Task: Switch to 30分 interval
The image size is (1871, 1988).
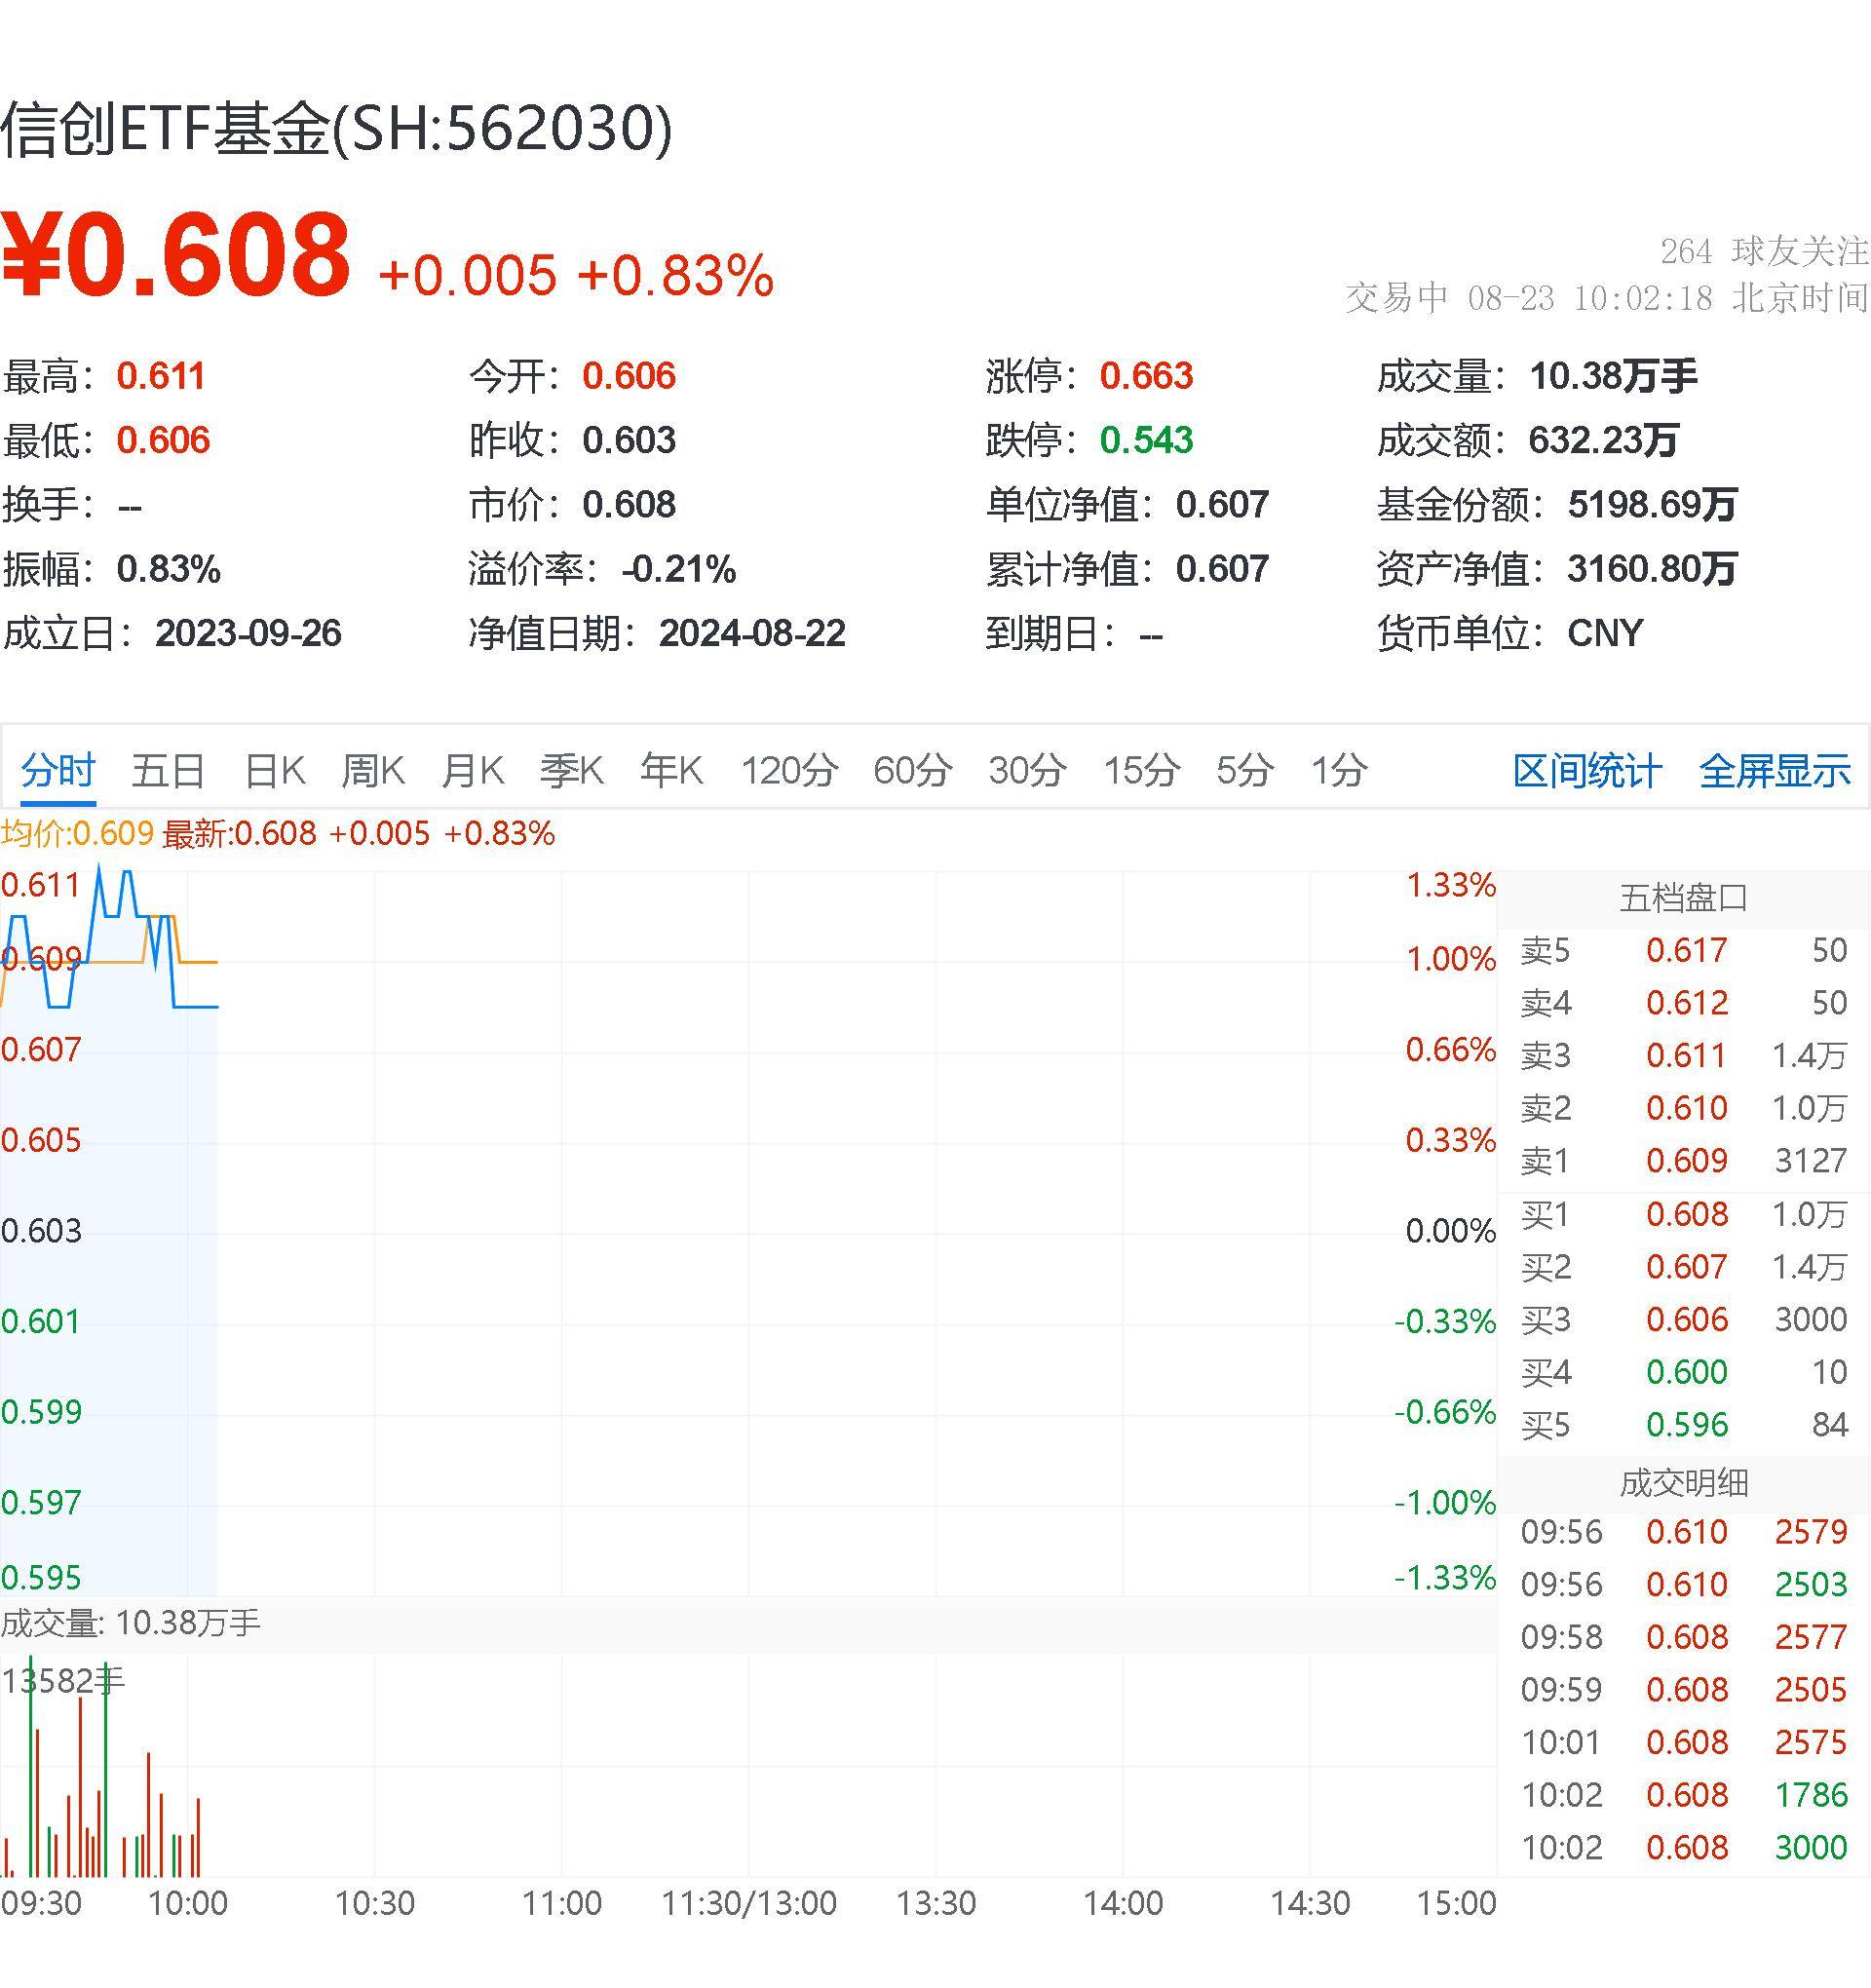Action: tap(1028, 770)
